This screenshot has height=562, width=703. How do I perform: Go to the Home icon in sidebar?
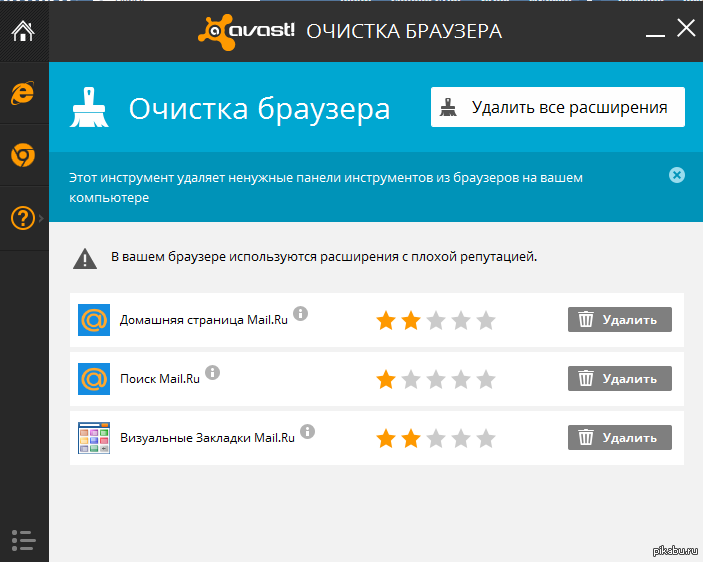pos(23,31)
